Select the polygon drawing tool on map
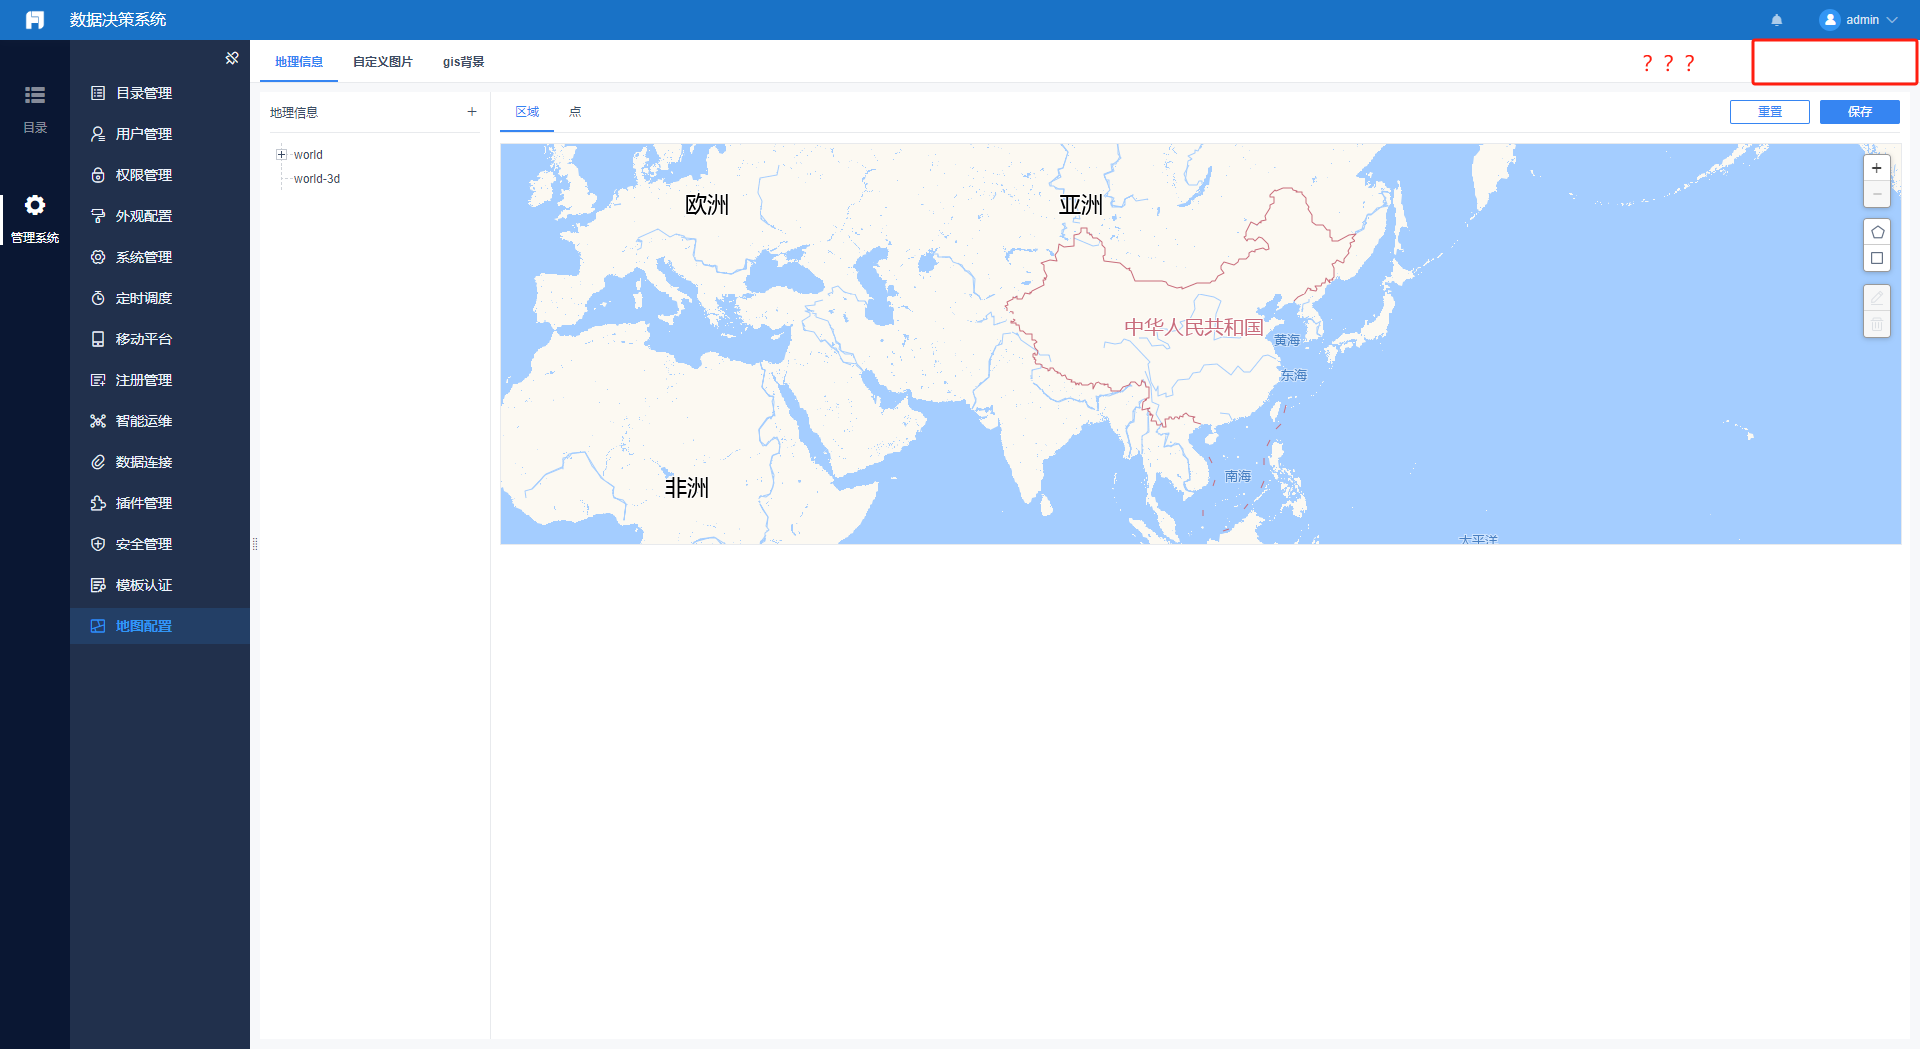Screen dimensions: 1920x1049 [x=1877, y=232]
